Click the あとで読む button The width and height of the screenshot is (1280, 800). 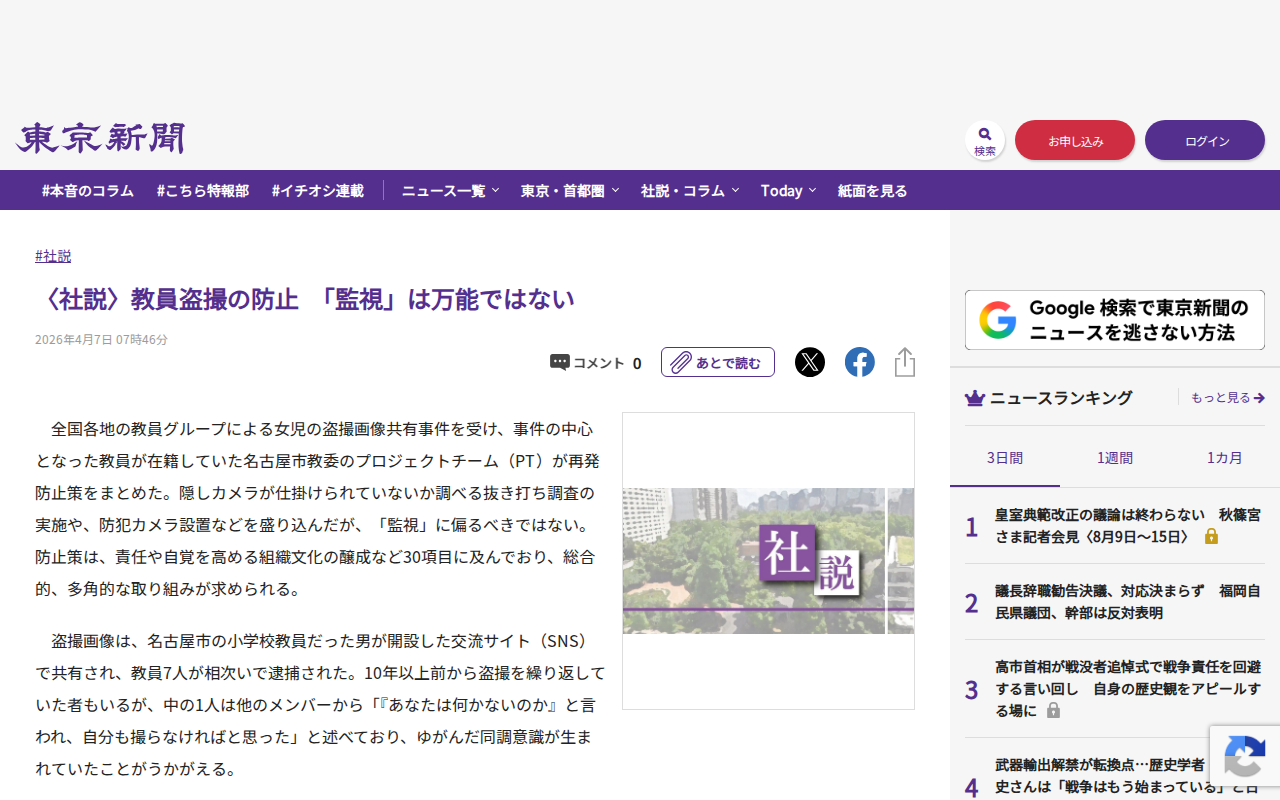point(718,362)
